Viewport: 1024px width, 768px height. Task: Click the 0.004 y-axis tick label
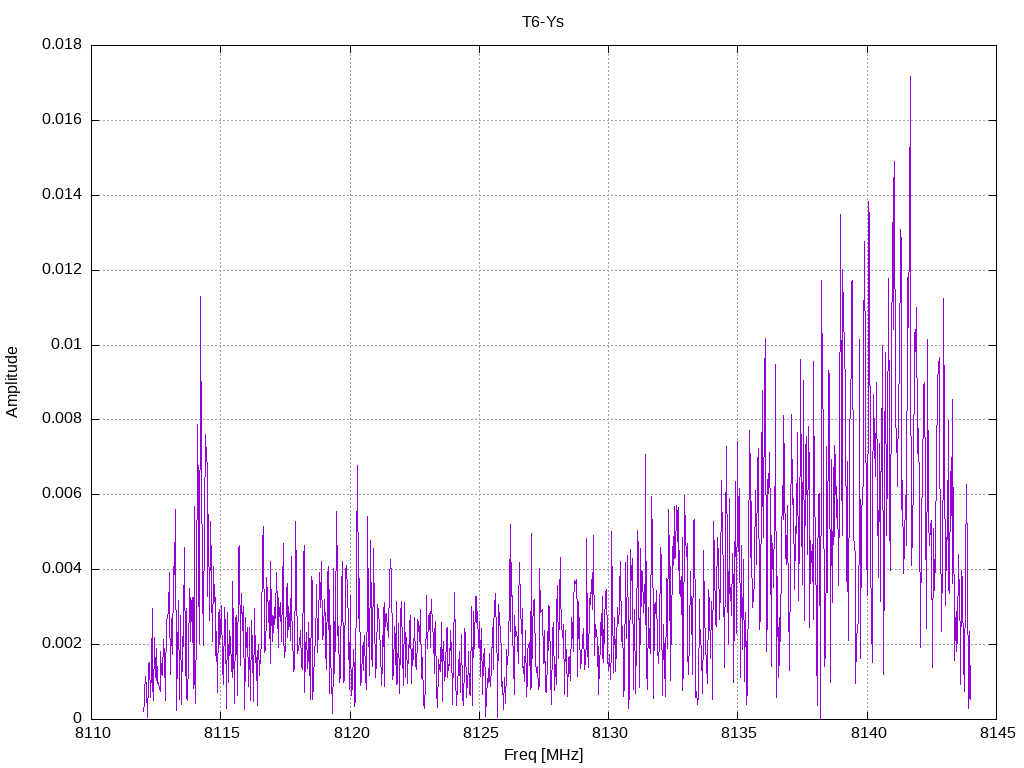(x=62, y=569)
